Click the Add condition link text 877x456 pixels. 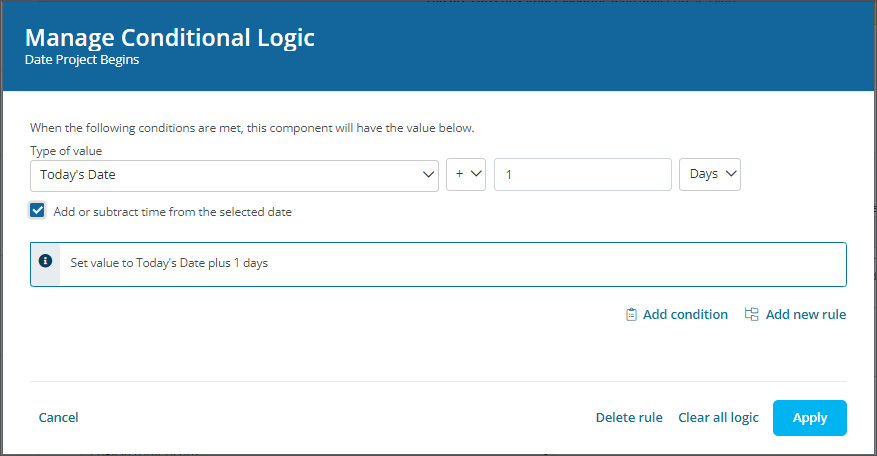[x=685, y=314]
